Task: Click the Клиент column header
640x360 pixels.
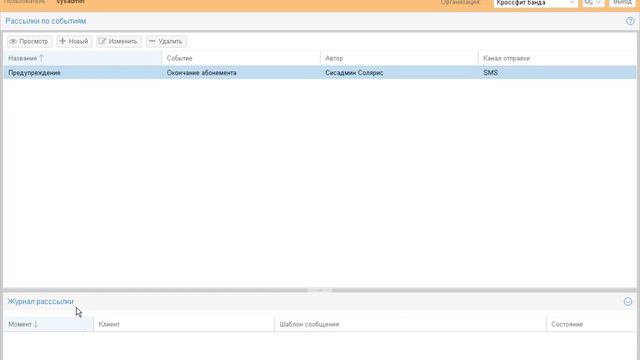Action: coord(184,324)
